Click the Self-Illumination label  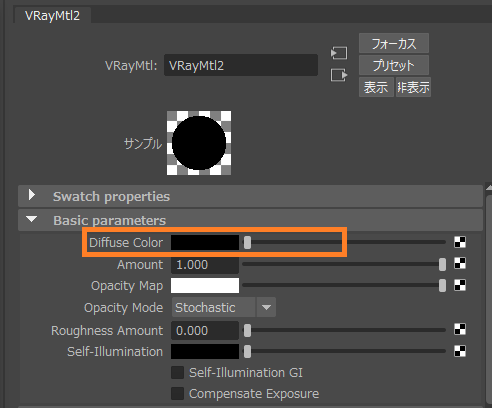tap(115, 352)
